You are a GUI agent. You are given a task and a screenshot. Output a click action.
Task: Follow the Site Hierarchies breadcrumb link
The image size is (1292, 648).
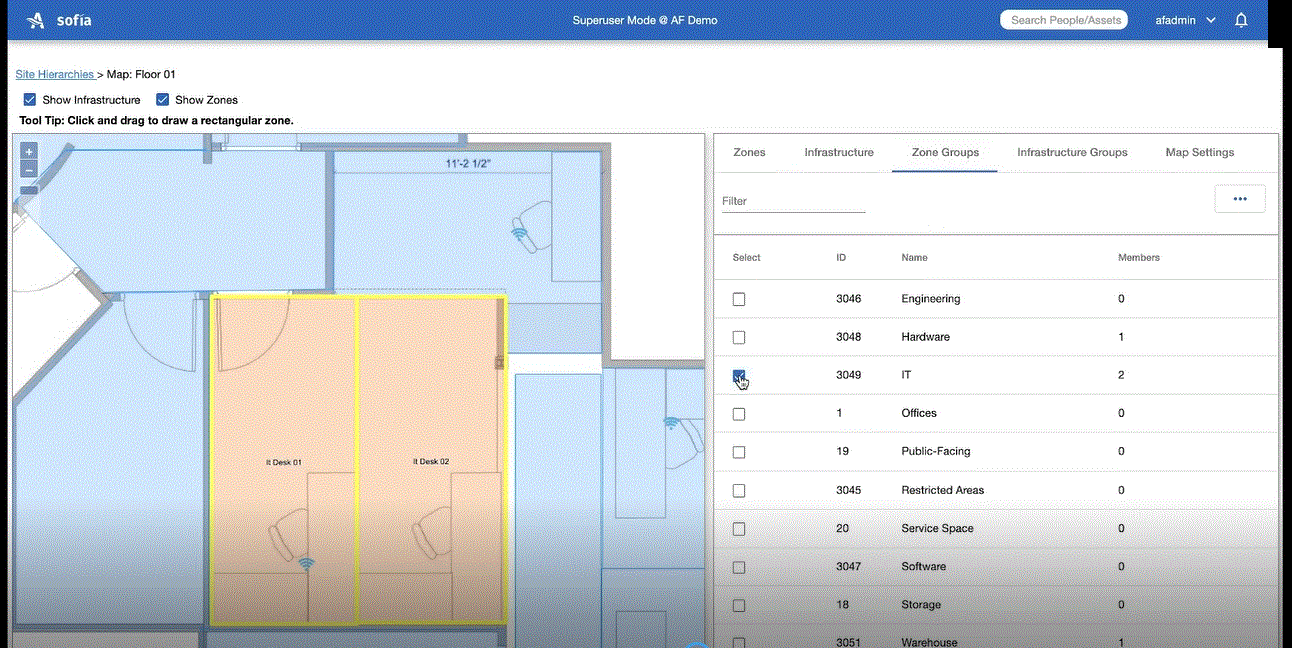coord(54,73)
